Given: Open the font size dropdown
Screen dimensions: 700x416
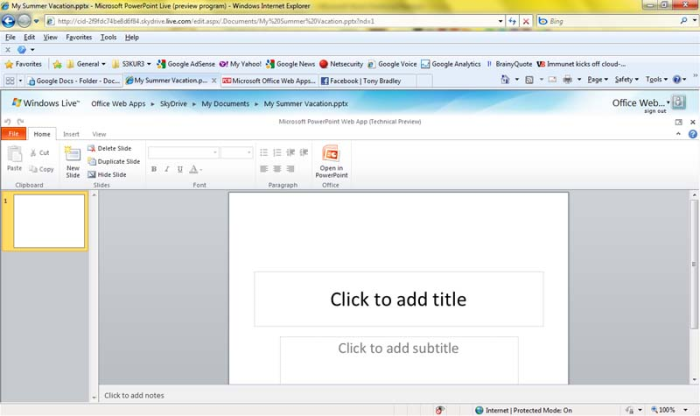Looking at the screenshot, I should click(x=249, y=153).
